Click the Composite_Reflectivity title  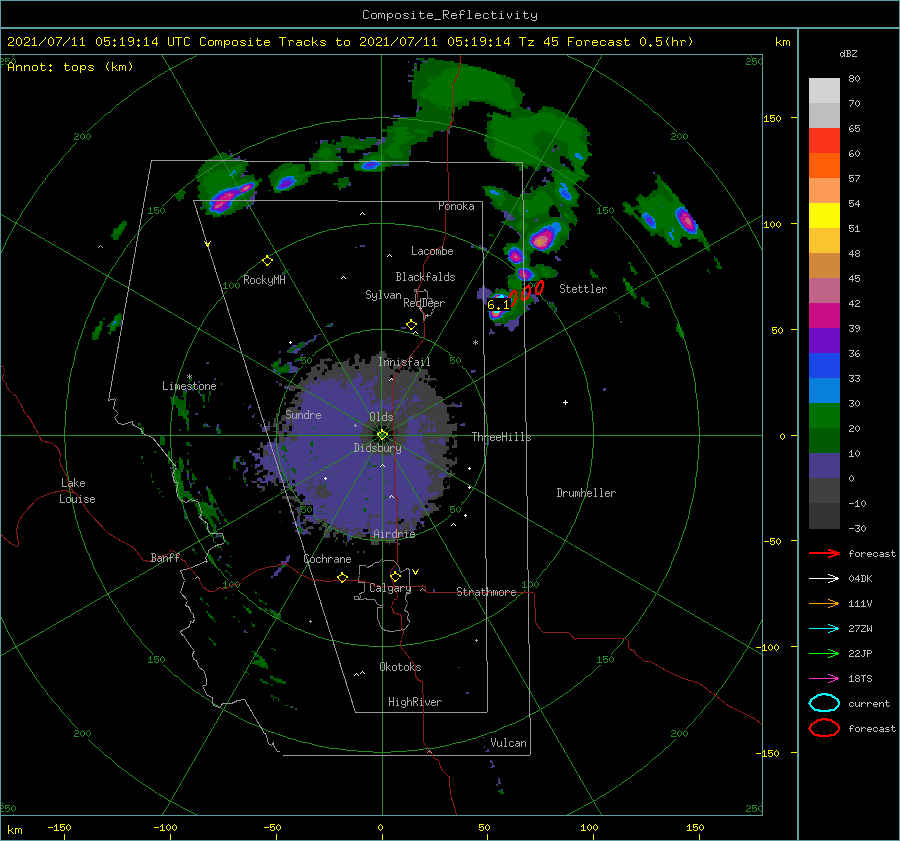tap(449, 15)
